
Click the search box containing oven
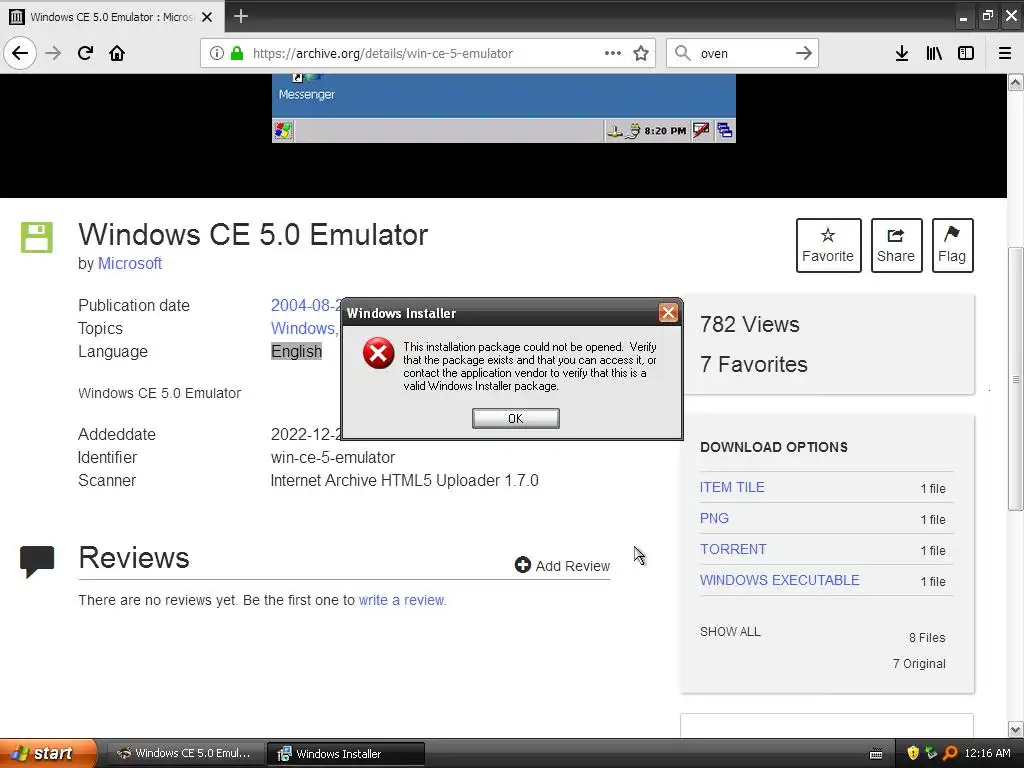coord(744,54)
